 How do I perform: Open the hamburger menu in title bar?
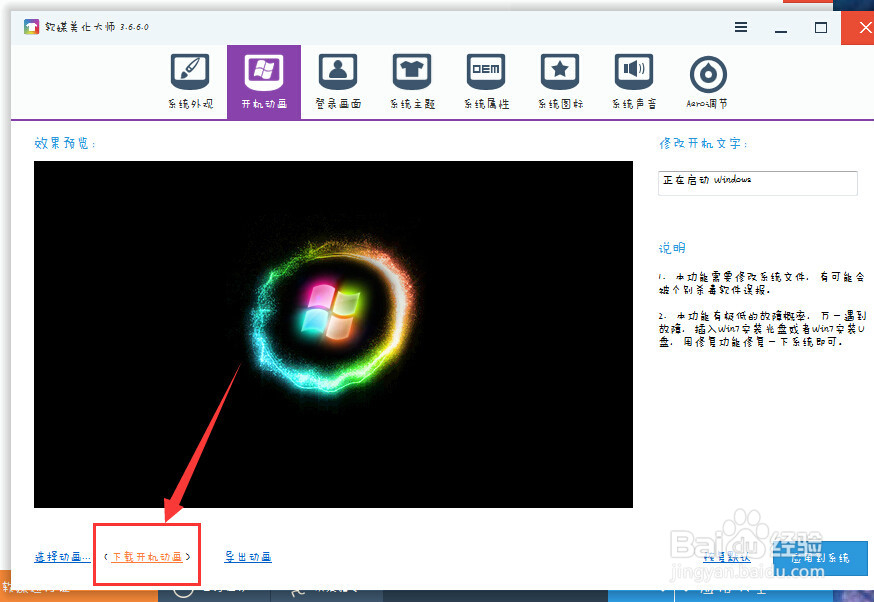pyautogui.click(x=741, y=27)
